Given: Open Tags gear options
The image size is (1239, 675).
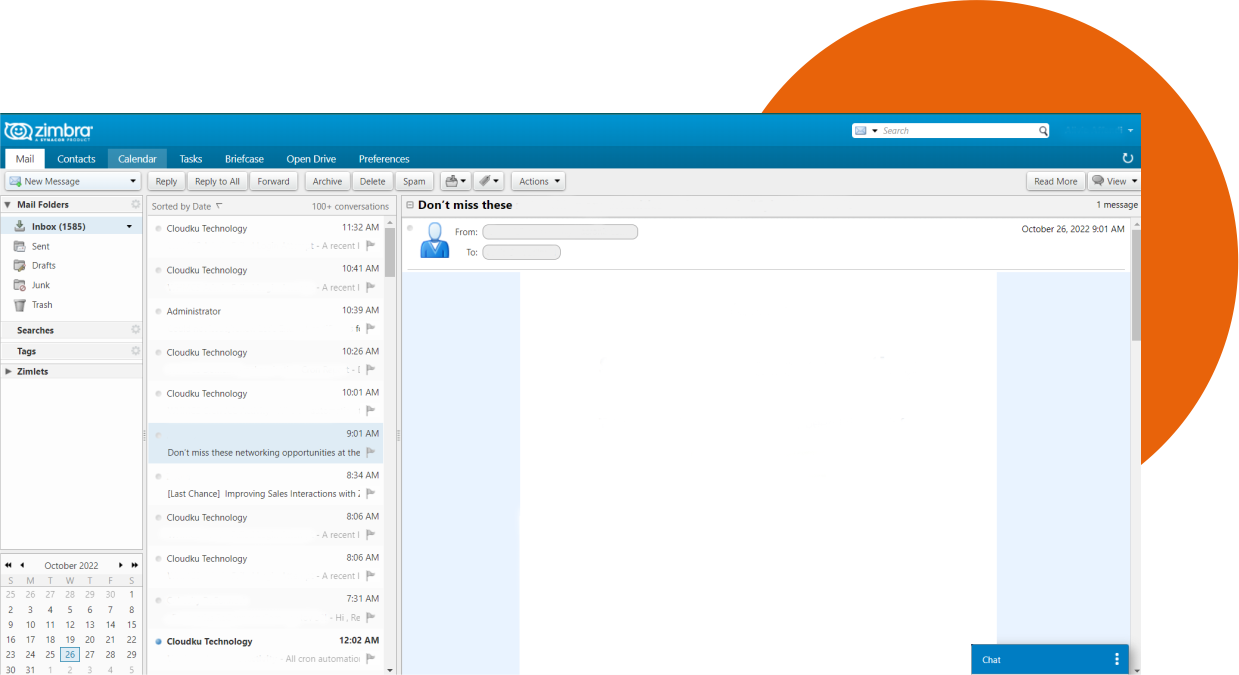Looking at the screenshot, I should pyautogui.click(x=136, y=351).
